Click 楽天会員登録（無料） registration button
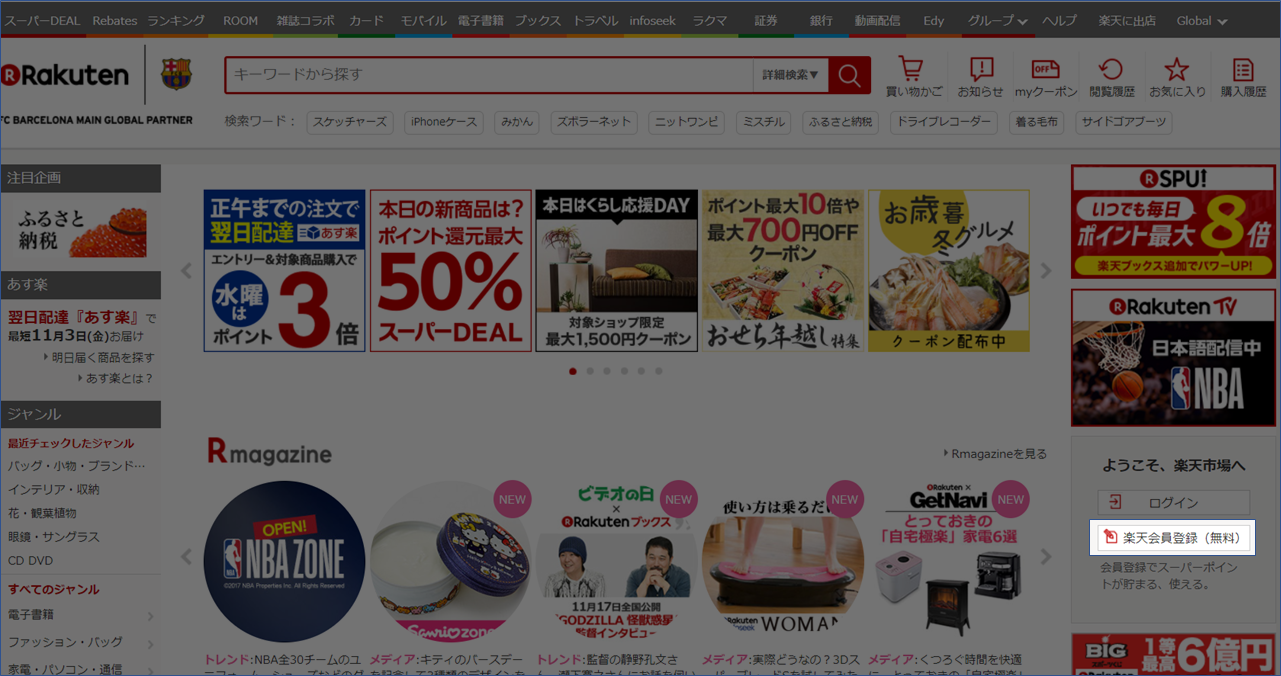The height and width of the screenshot is (676, 1281). (1174, 538)
